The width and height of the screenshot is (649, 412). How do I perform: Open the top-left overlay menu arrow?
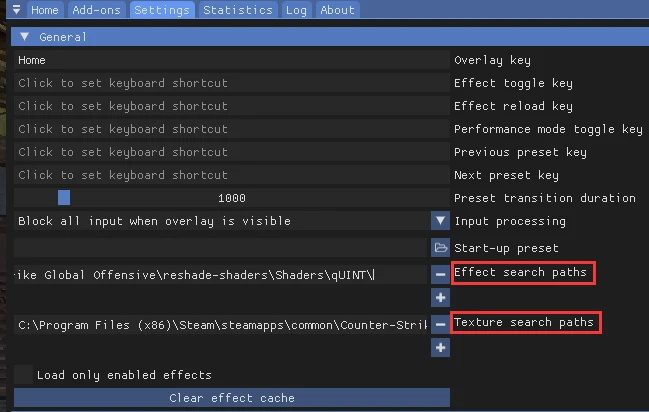(16, 10)
